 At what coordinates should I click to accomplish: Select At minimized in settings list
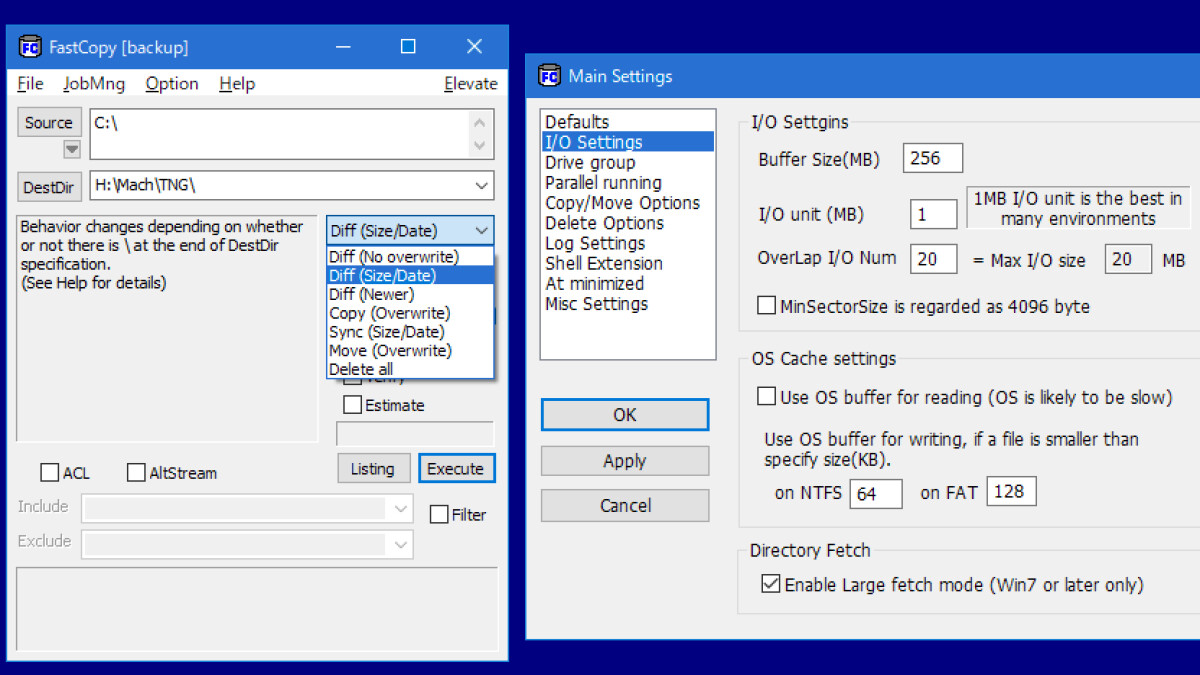pos(627,283)
